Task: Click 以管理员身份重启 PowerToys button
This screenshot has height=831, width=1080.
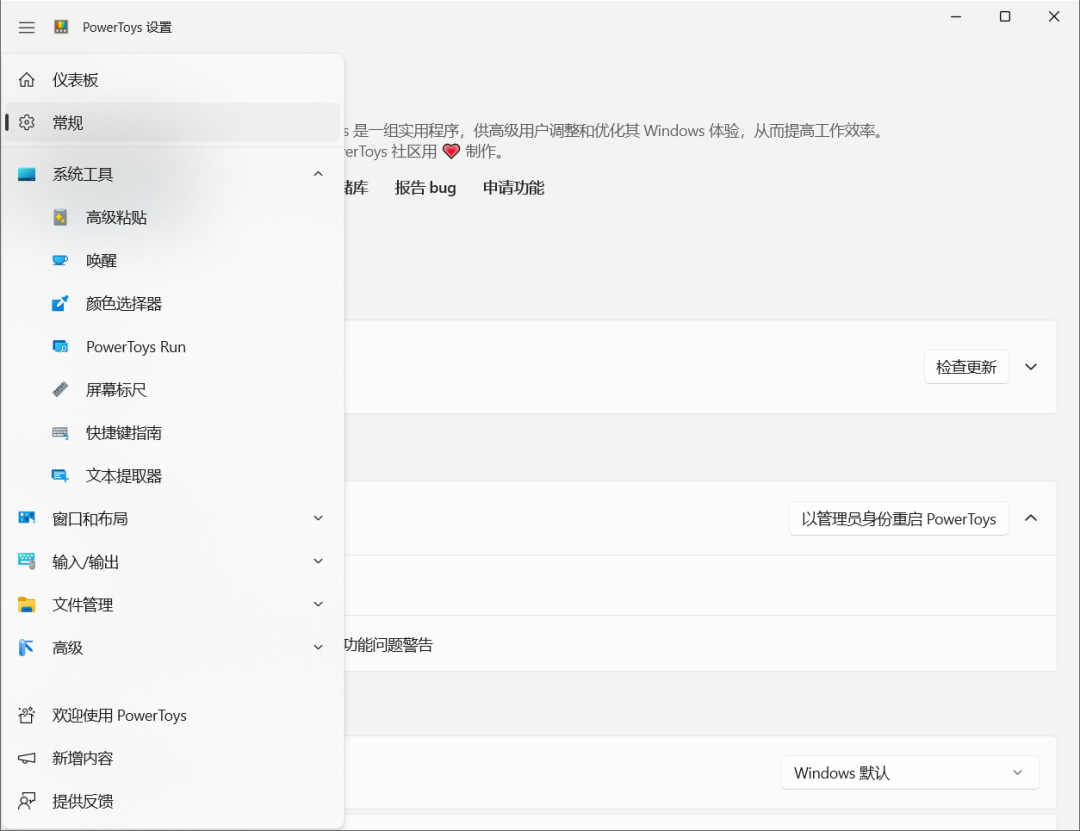Action: pos(899,519)
